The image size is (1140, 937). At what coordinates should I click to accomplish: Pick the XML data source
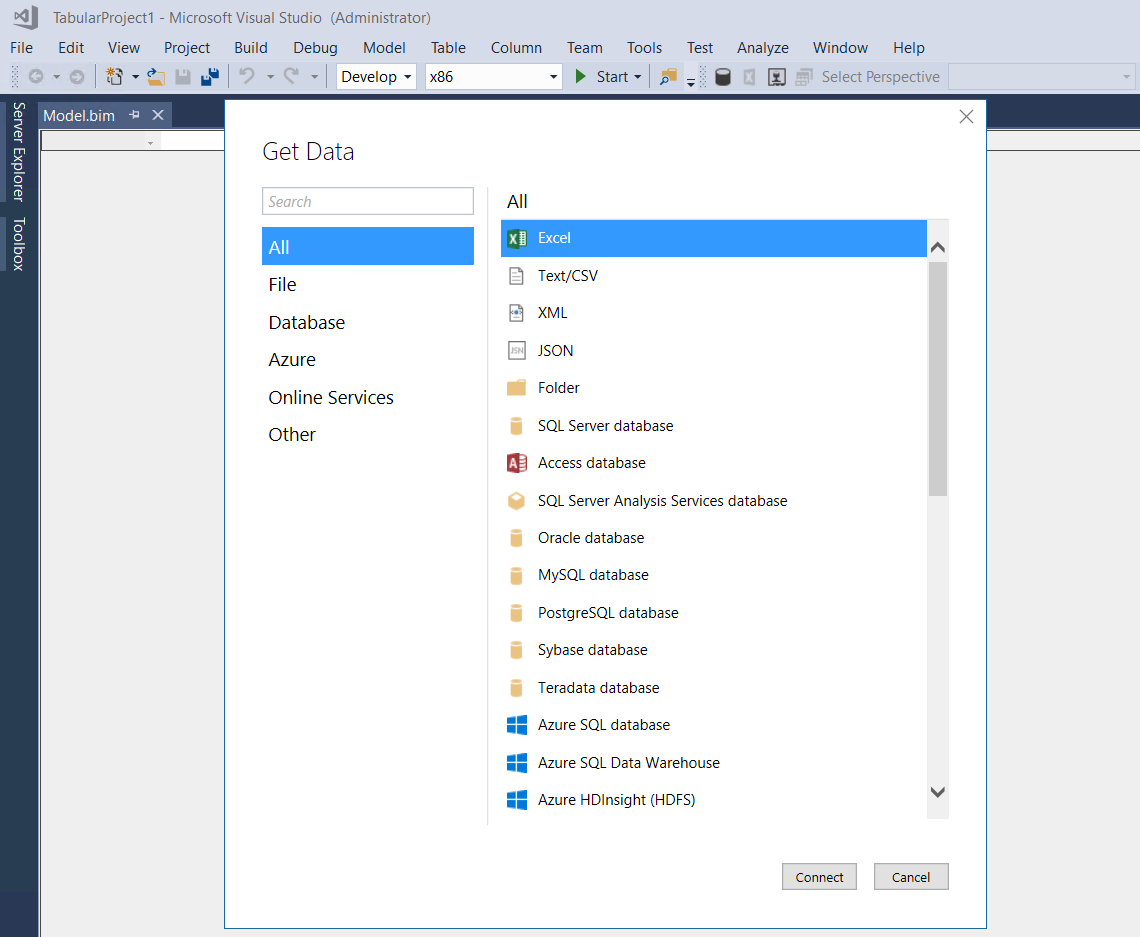(x=713, y=313)
